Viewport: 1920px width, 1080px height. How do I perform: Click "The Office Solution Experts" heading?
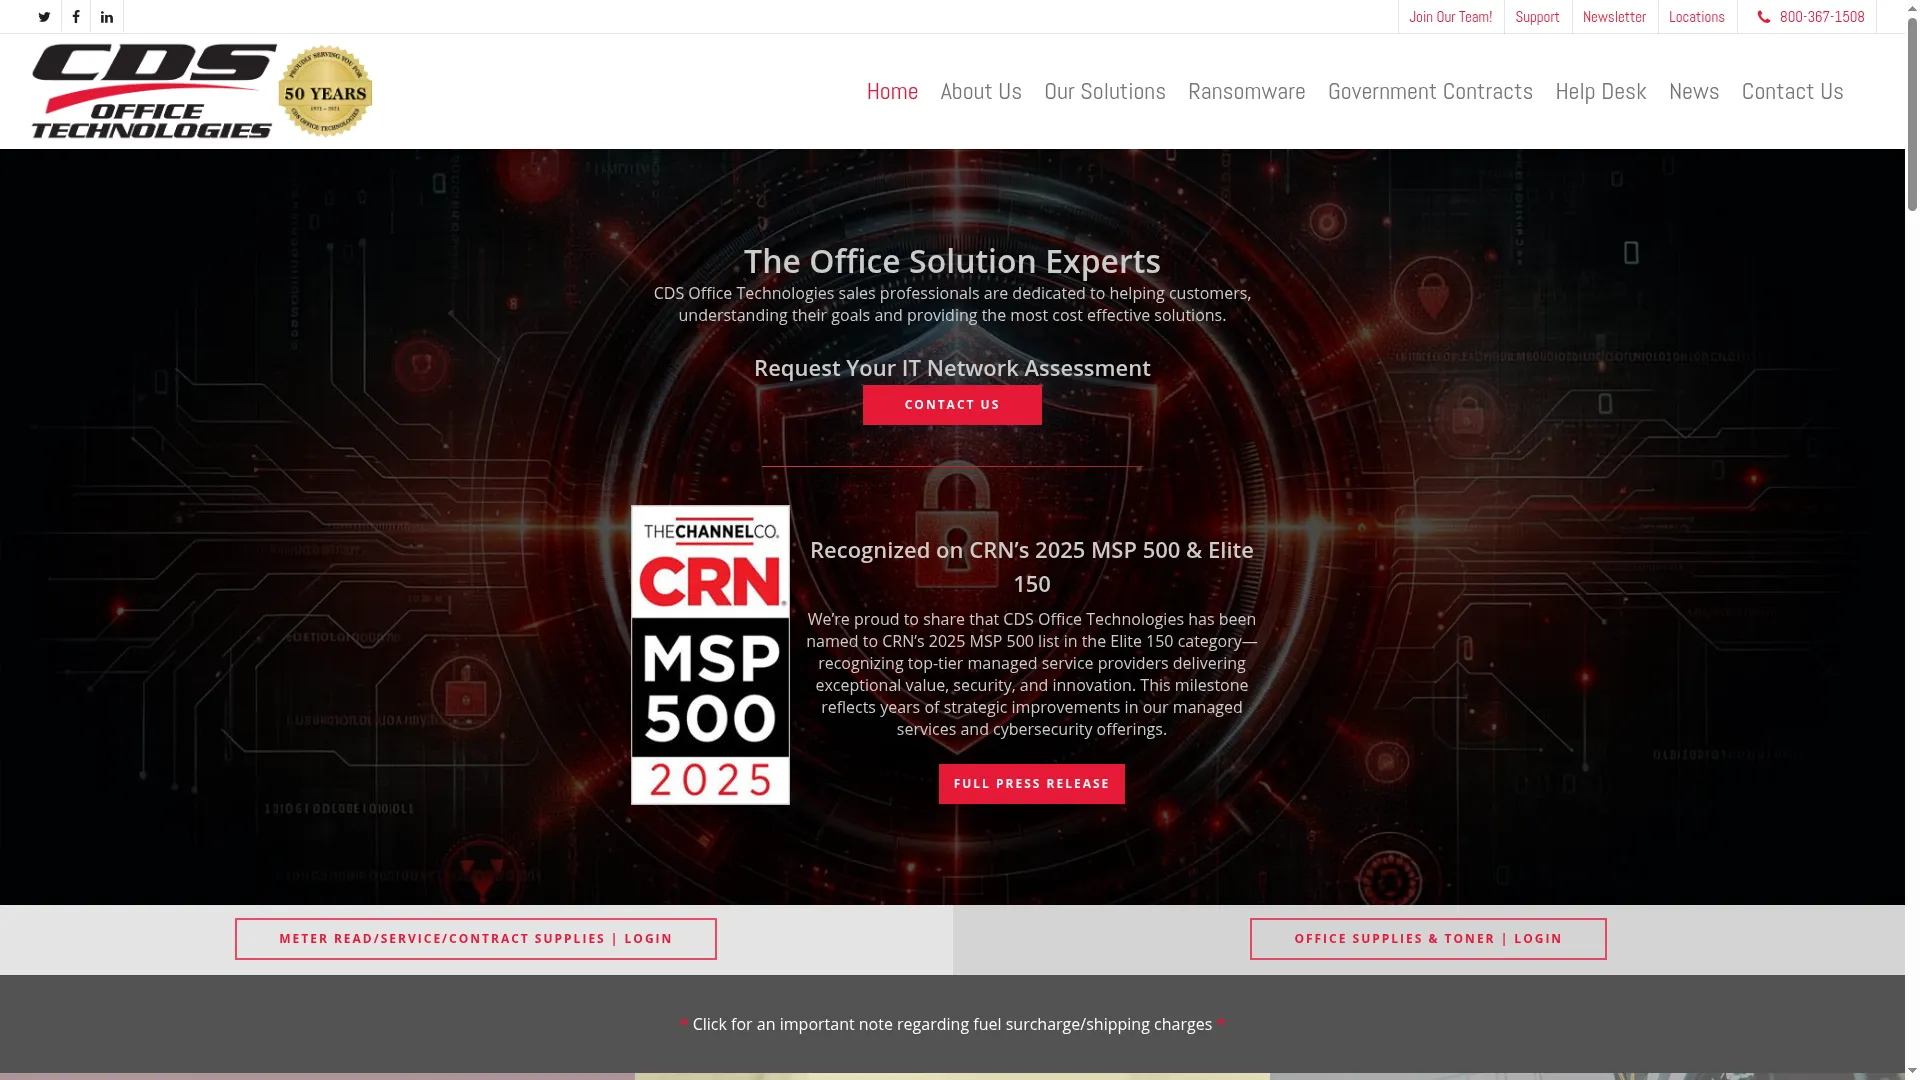pos(952,261)
